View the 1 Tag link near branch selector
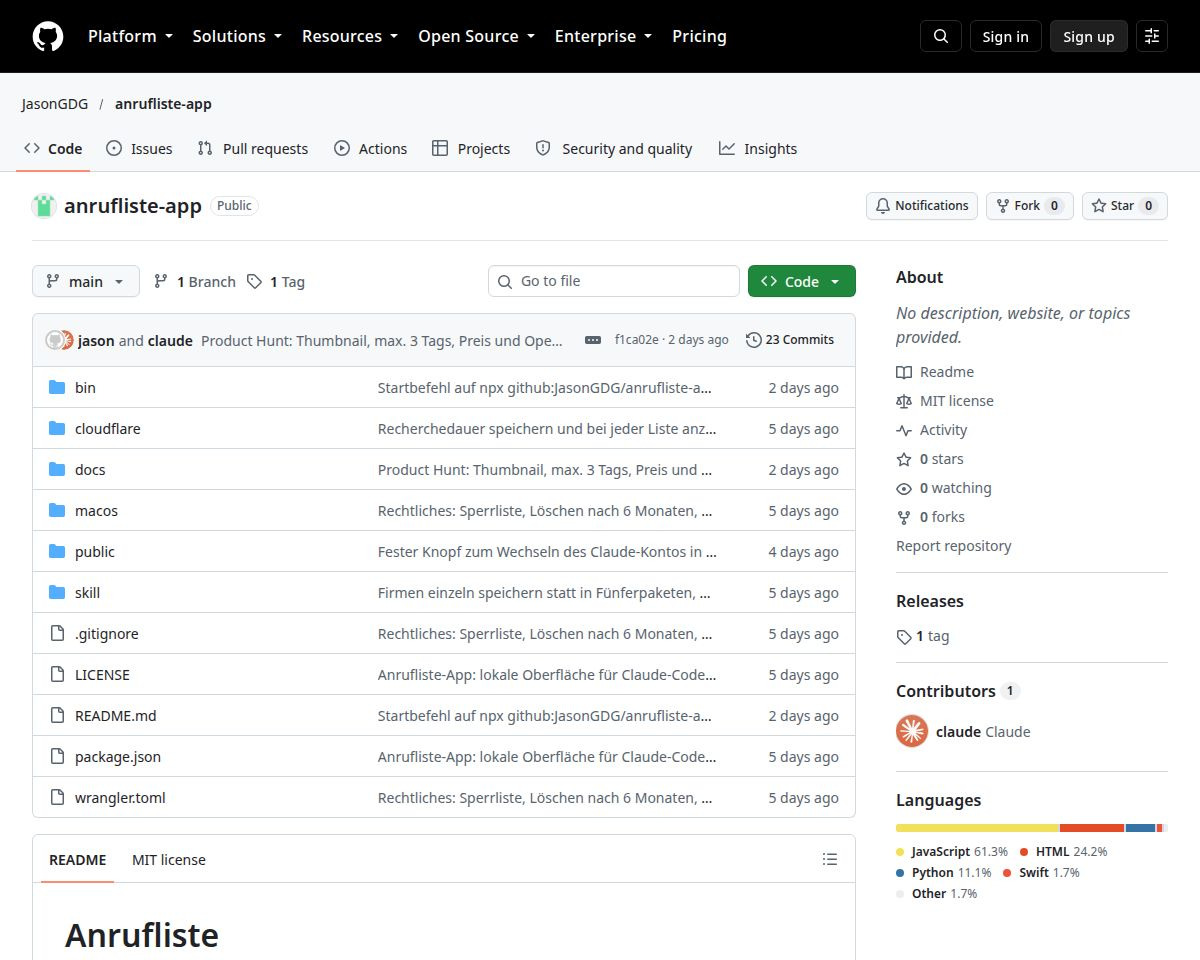1200x960 pixels. pyautogui.click(x=276, y=282)
